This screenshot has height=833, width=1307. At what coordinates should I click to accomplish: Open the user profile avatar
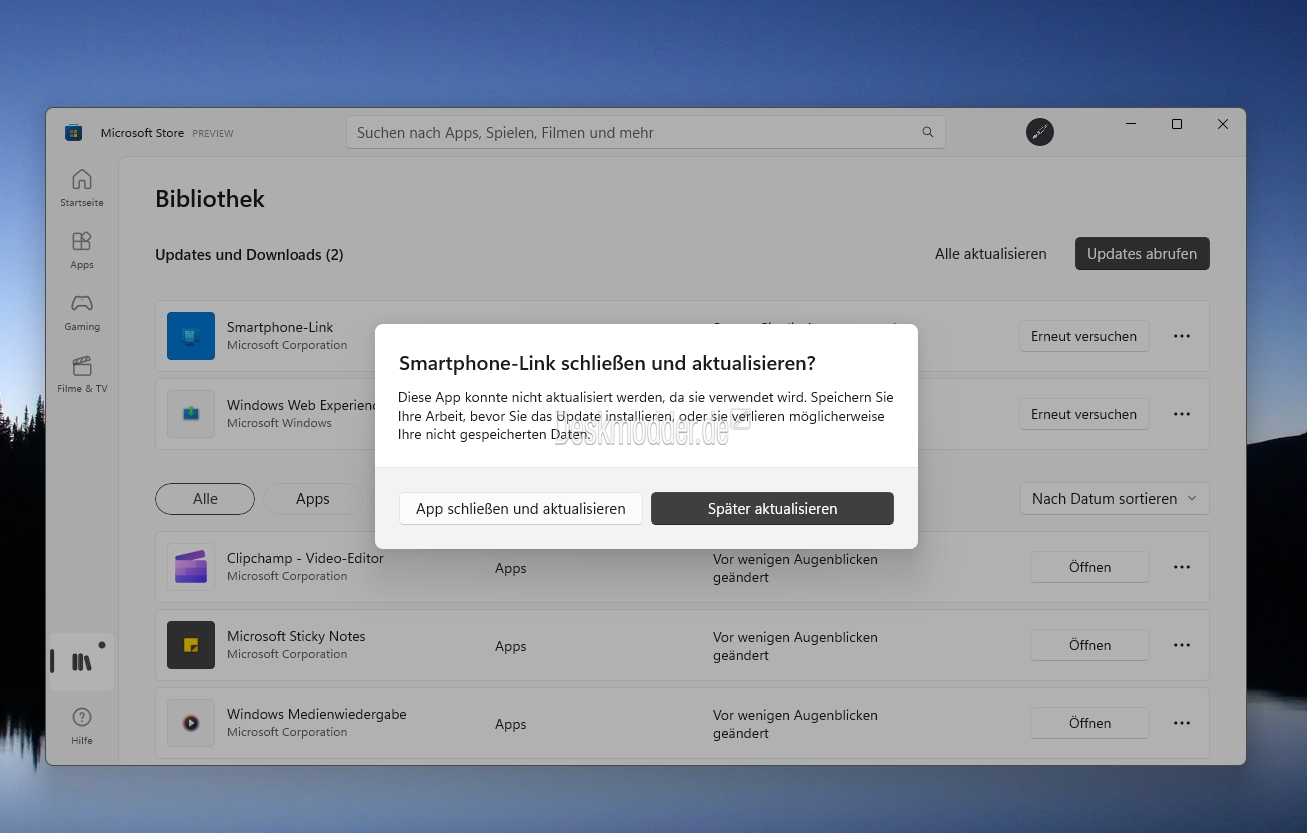point(1040,132)
